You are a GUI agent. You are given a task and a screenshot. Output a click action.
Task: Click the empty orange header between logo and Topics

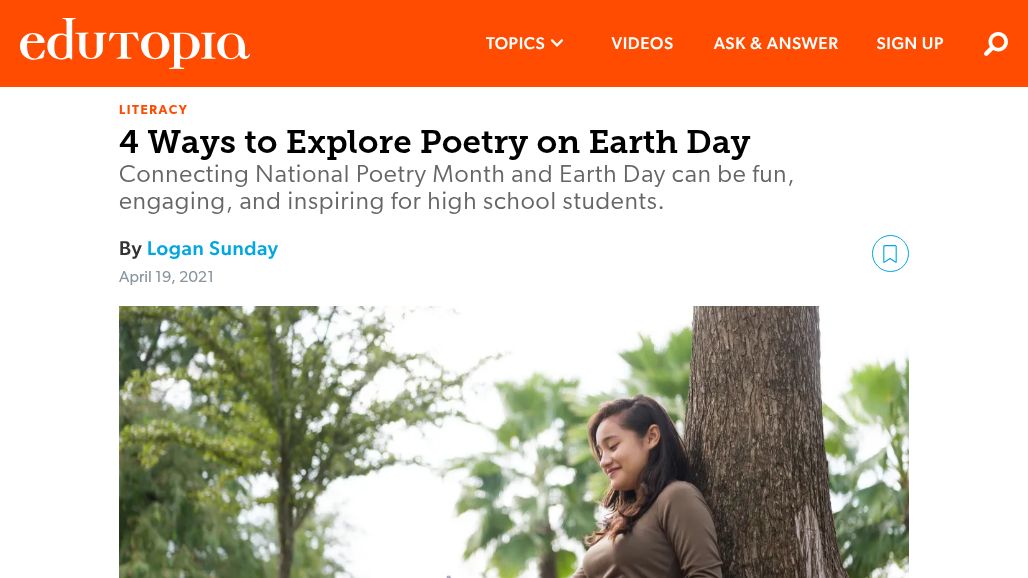point(360,44)
